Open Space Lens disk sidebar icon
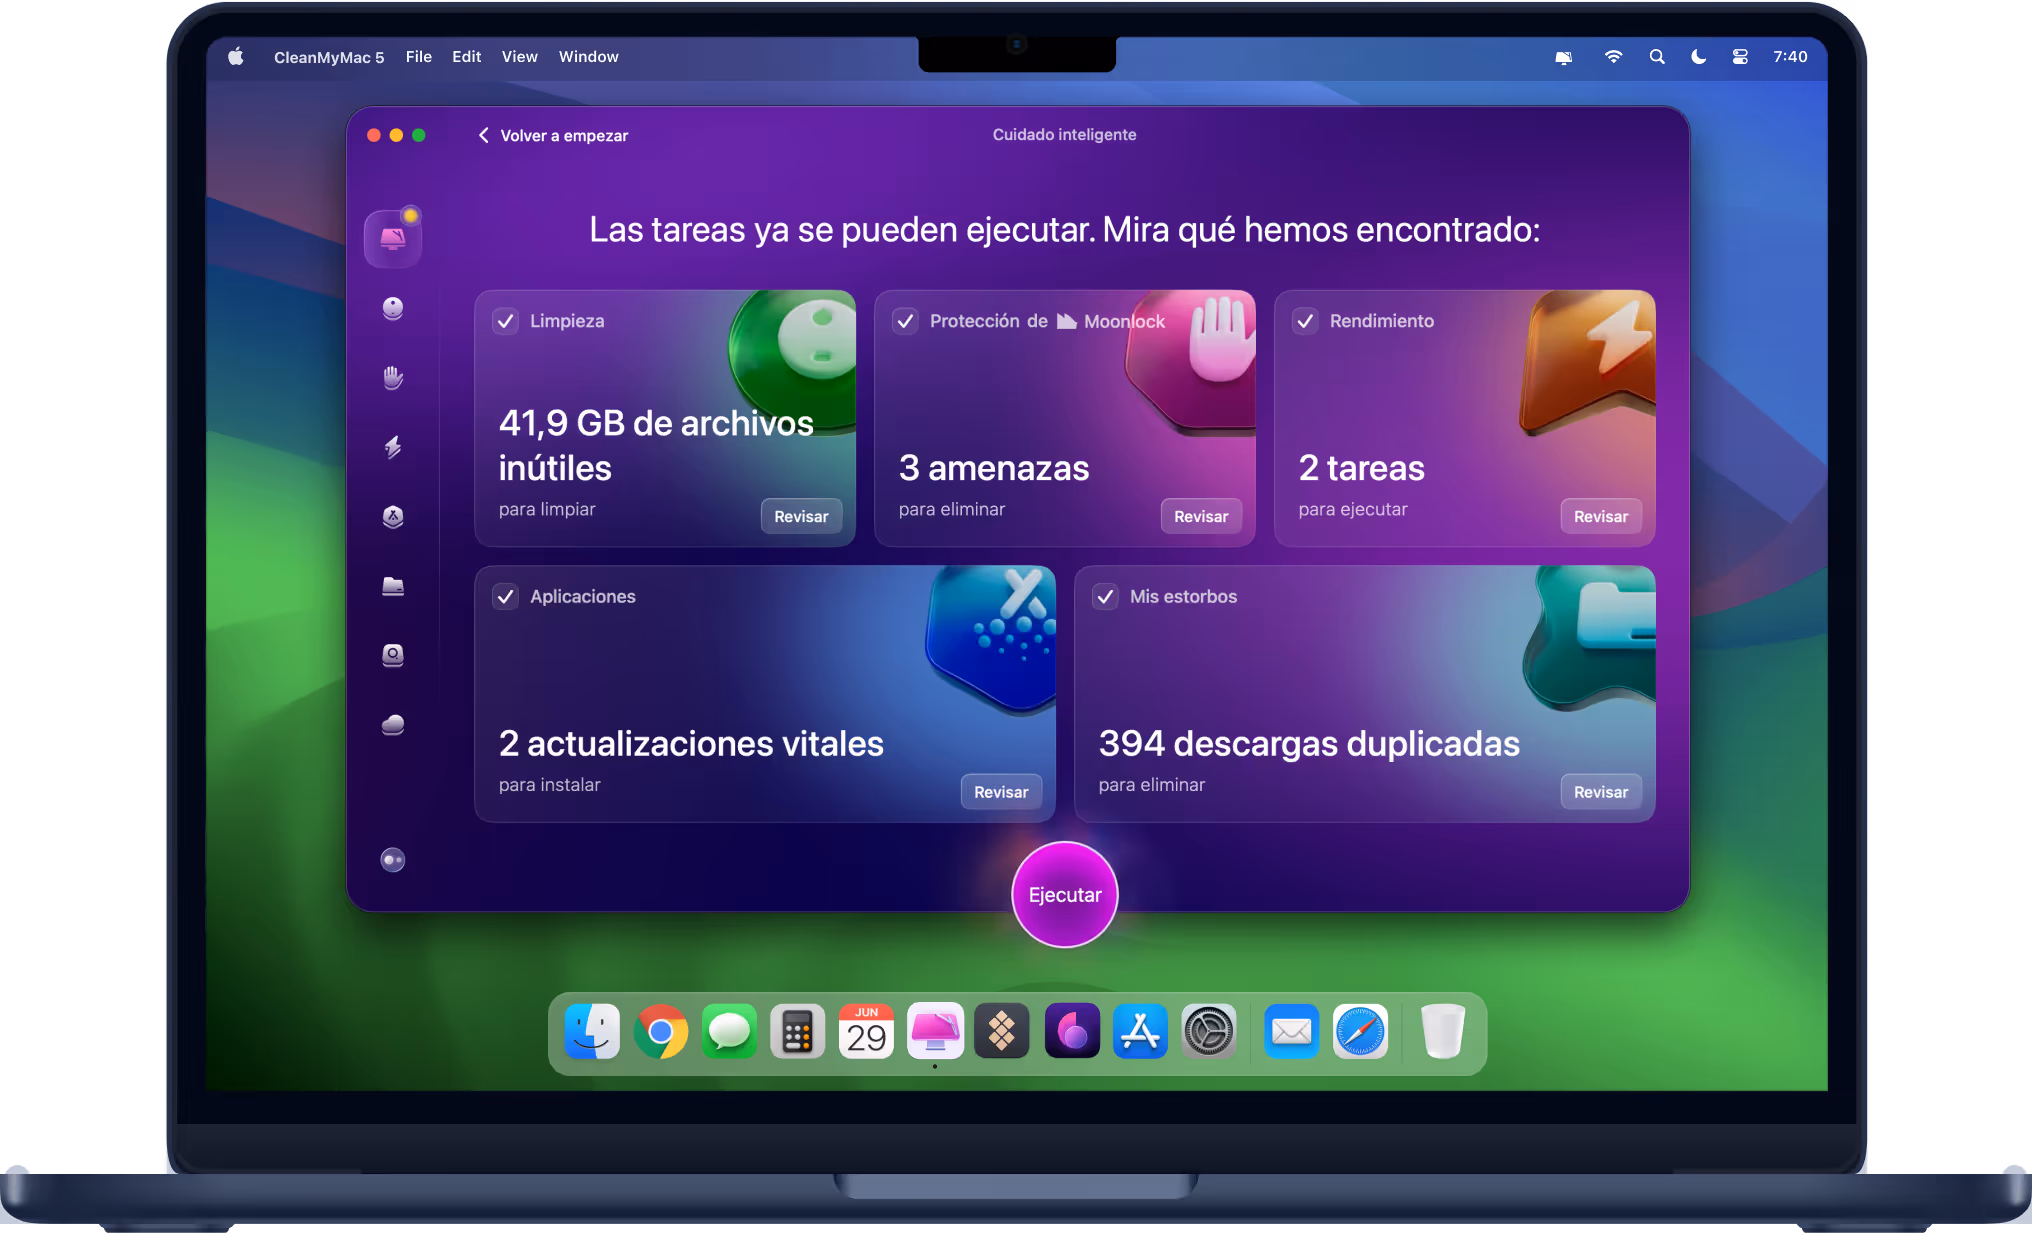This screenshot has width=2032, height=1233. [x=392, y=655]
